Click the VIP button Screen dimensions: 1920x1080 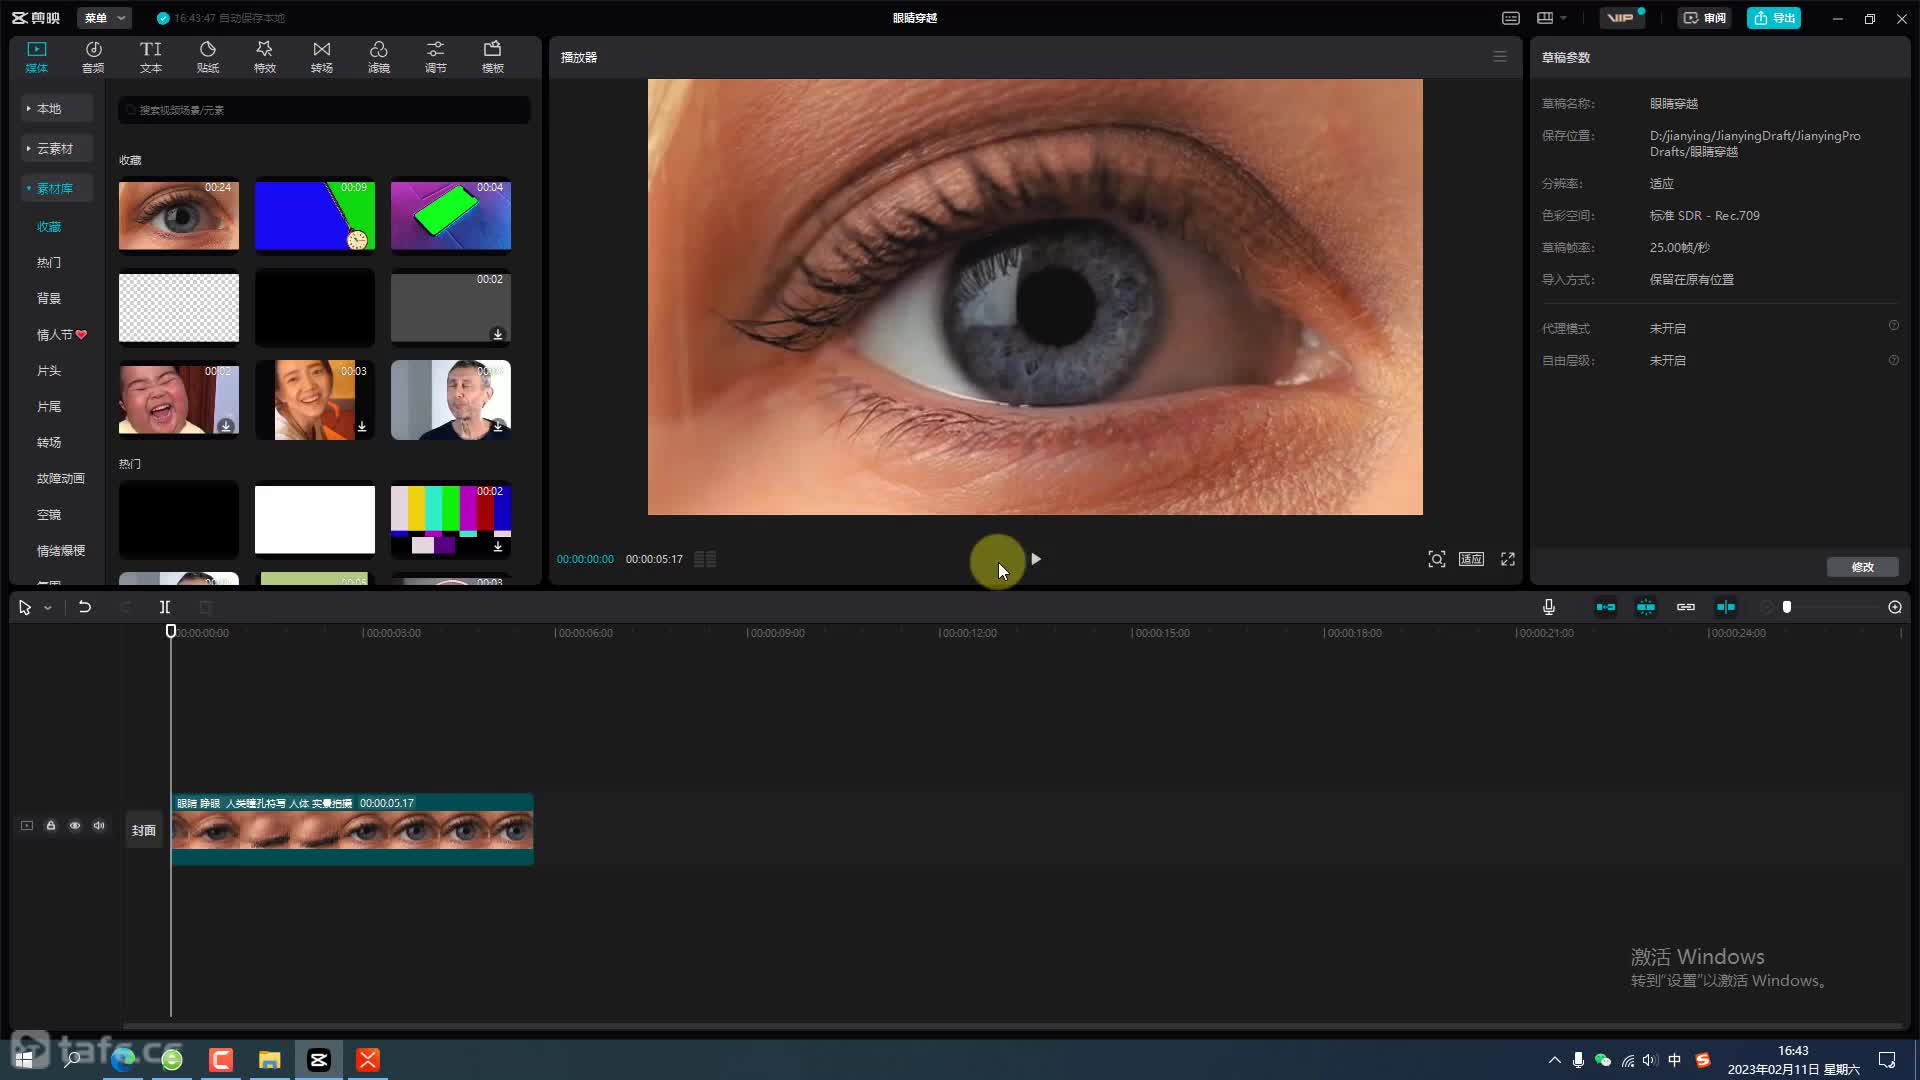tap(1621, 18)
